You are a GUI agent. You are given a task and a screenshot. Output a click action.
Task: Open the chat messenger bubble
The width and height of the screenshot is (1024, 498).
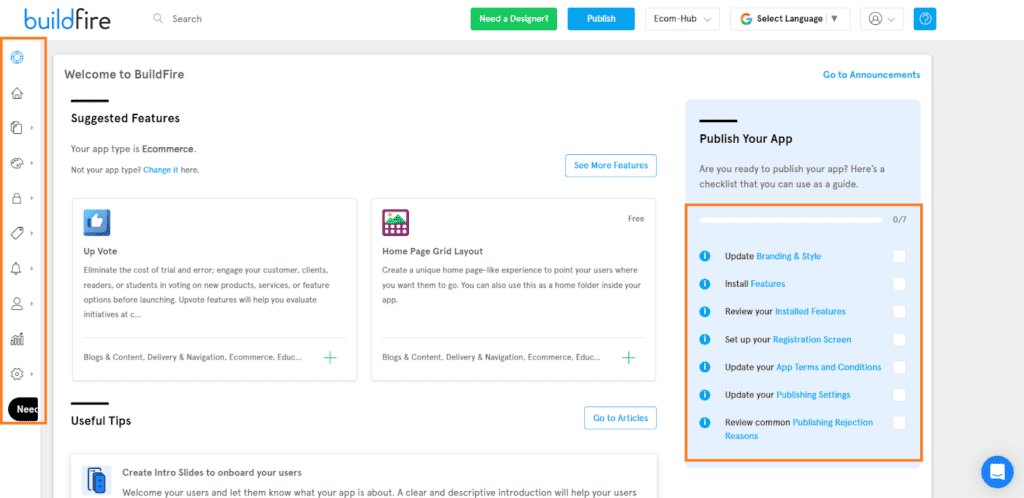pos(997,471)
